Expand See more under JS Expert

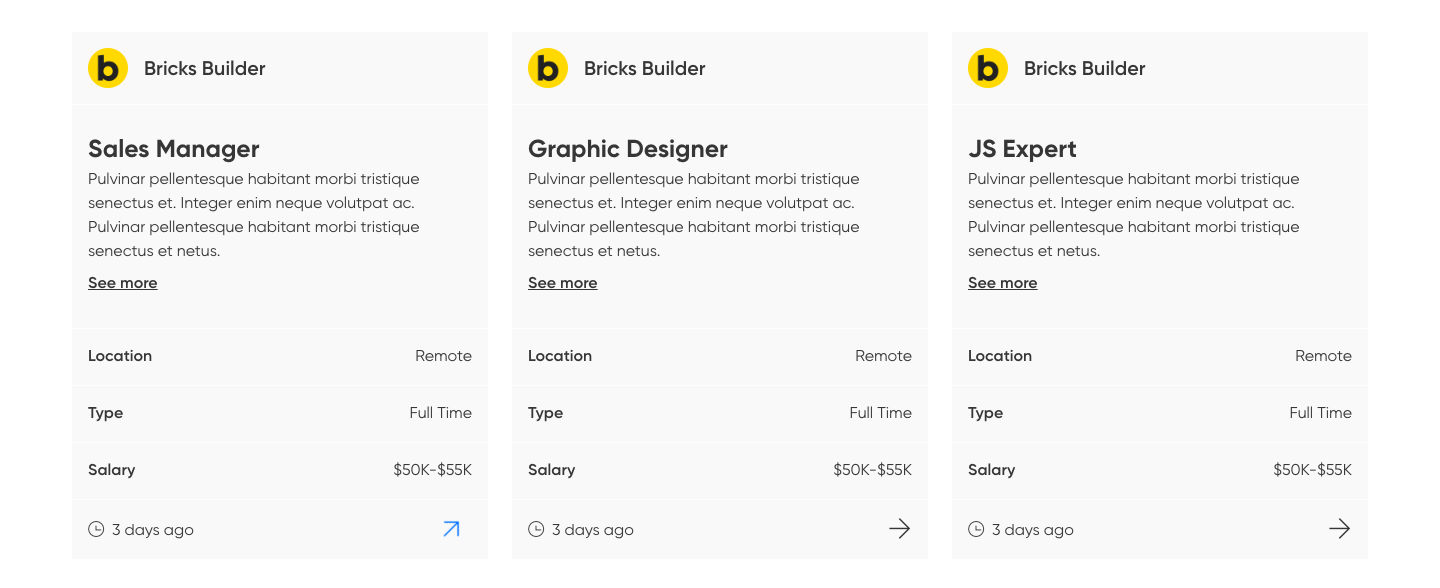point(1002,283)
